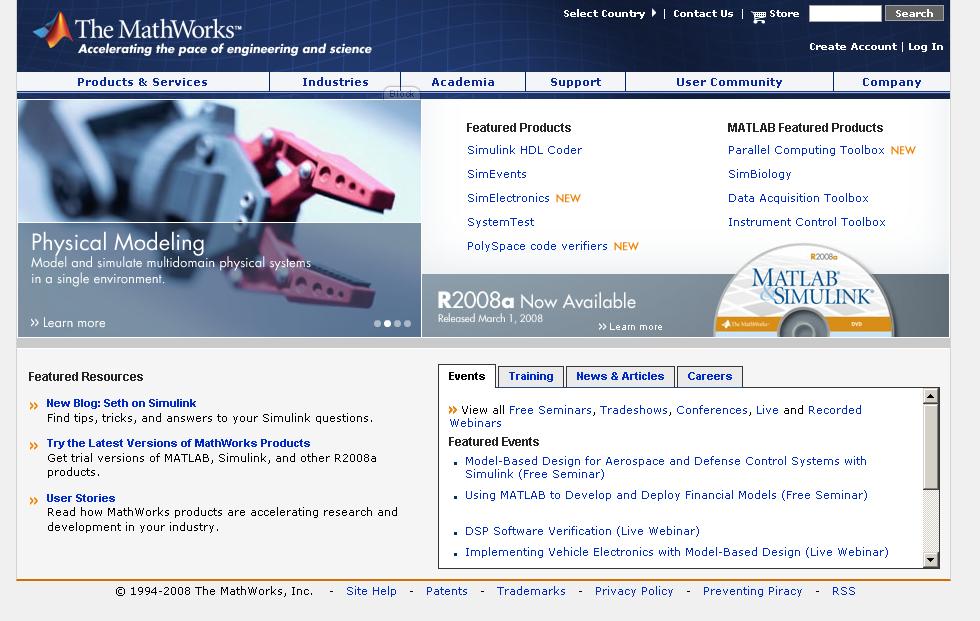Open the Company menu

892,82
